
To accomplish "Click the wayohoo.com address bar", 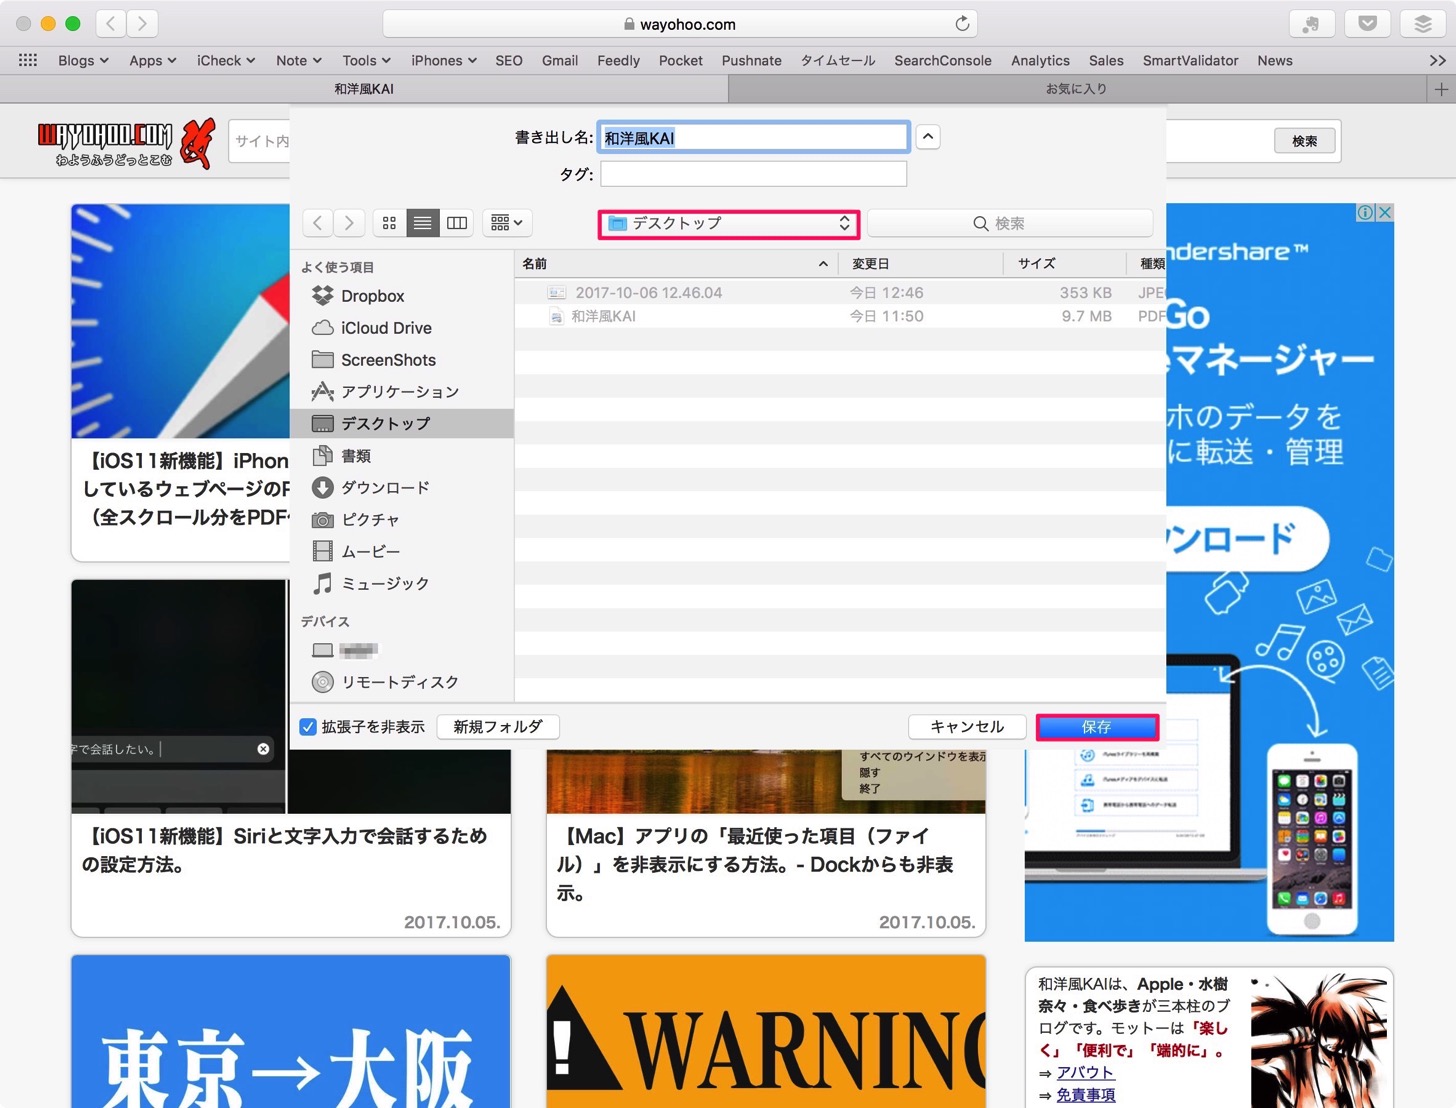I will [x=680, y=24].
